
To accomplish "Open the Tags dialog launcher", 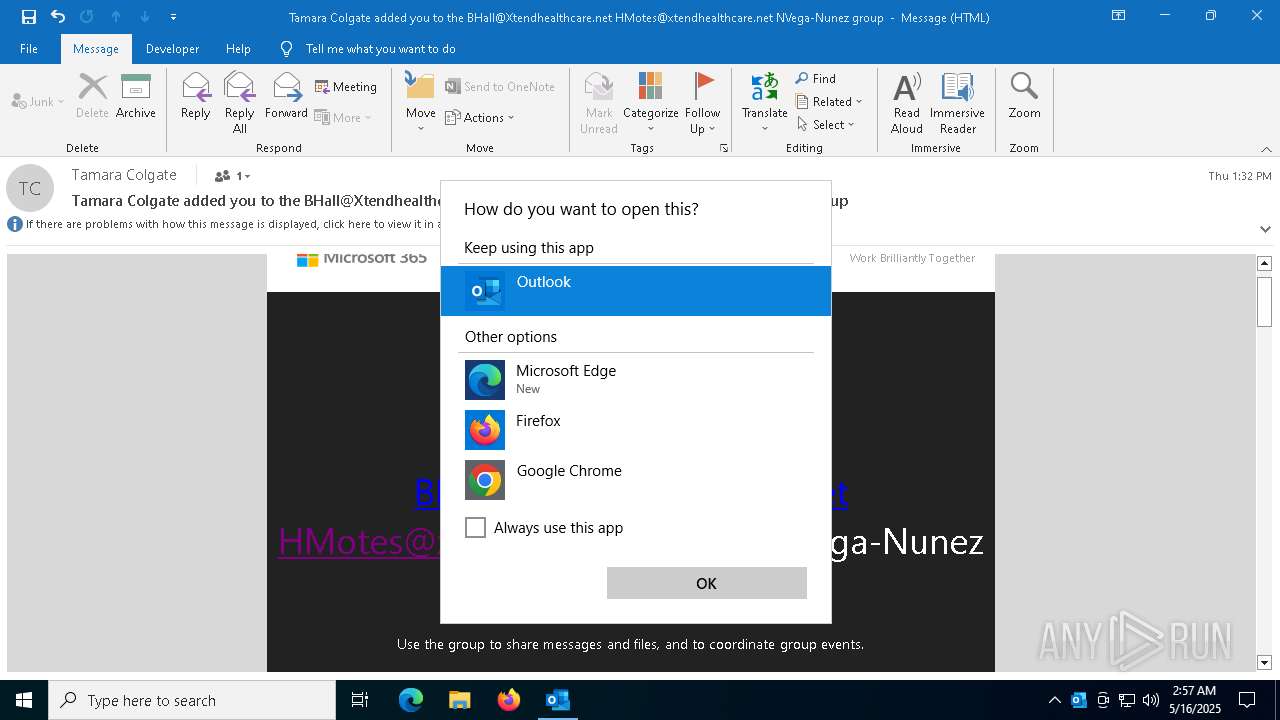I will tap(724, 148).
